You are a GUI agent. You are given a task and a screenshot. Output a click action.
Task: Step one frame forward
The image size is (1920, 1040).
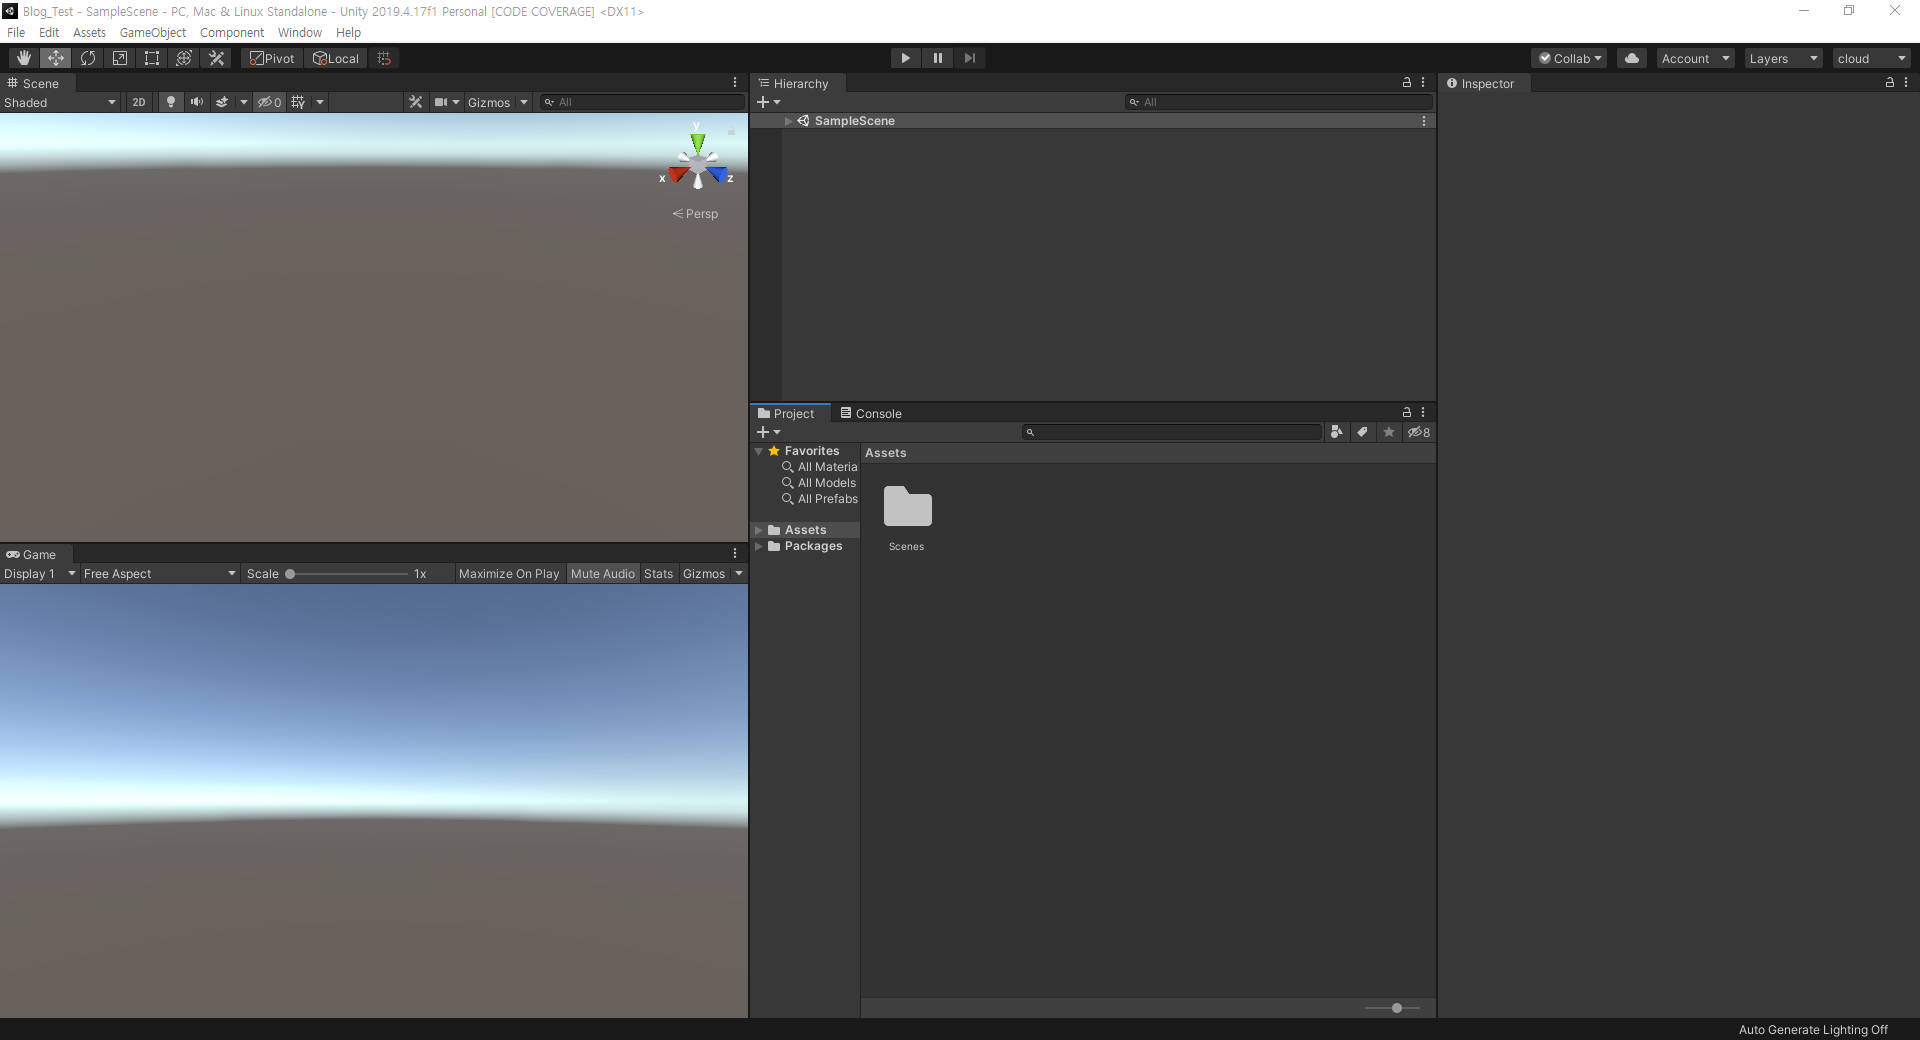coord(970,58)
